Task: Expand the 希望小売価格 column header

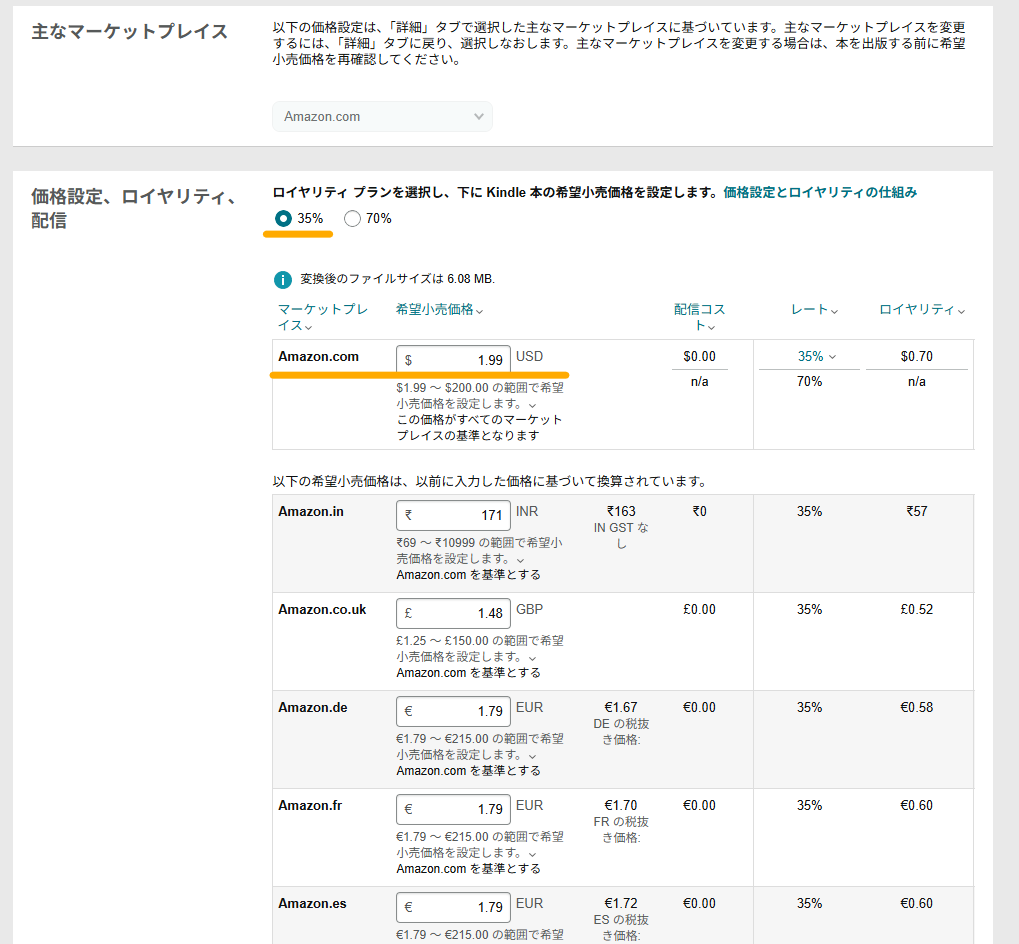Action: coord(439,310)
